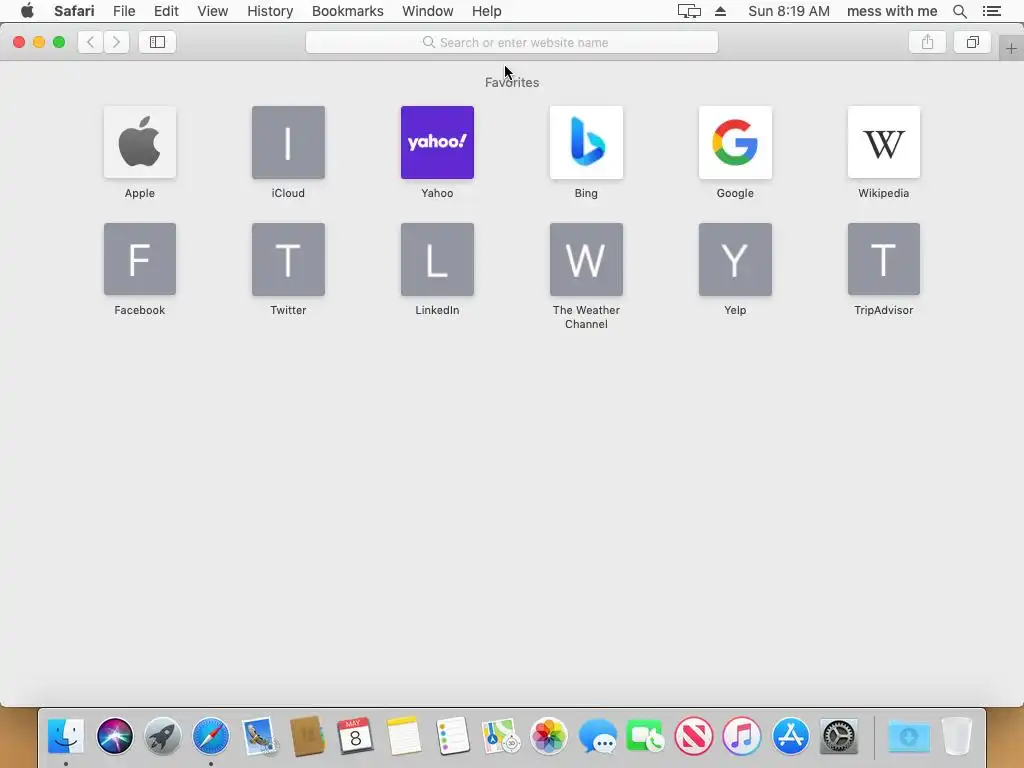Image resolution: width=1024 pixels, height=768 pixels.
Task: Open the Apple favorite tile
Action: pyautogui.click(x=140, y=142)
